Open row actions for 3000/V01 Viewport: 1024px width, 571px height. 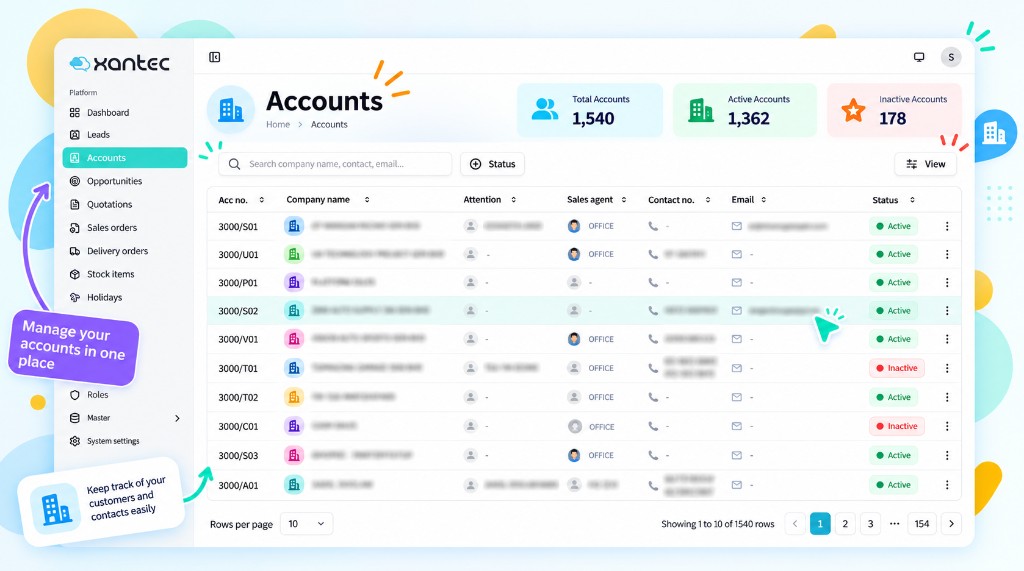(x=947, y=339)
